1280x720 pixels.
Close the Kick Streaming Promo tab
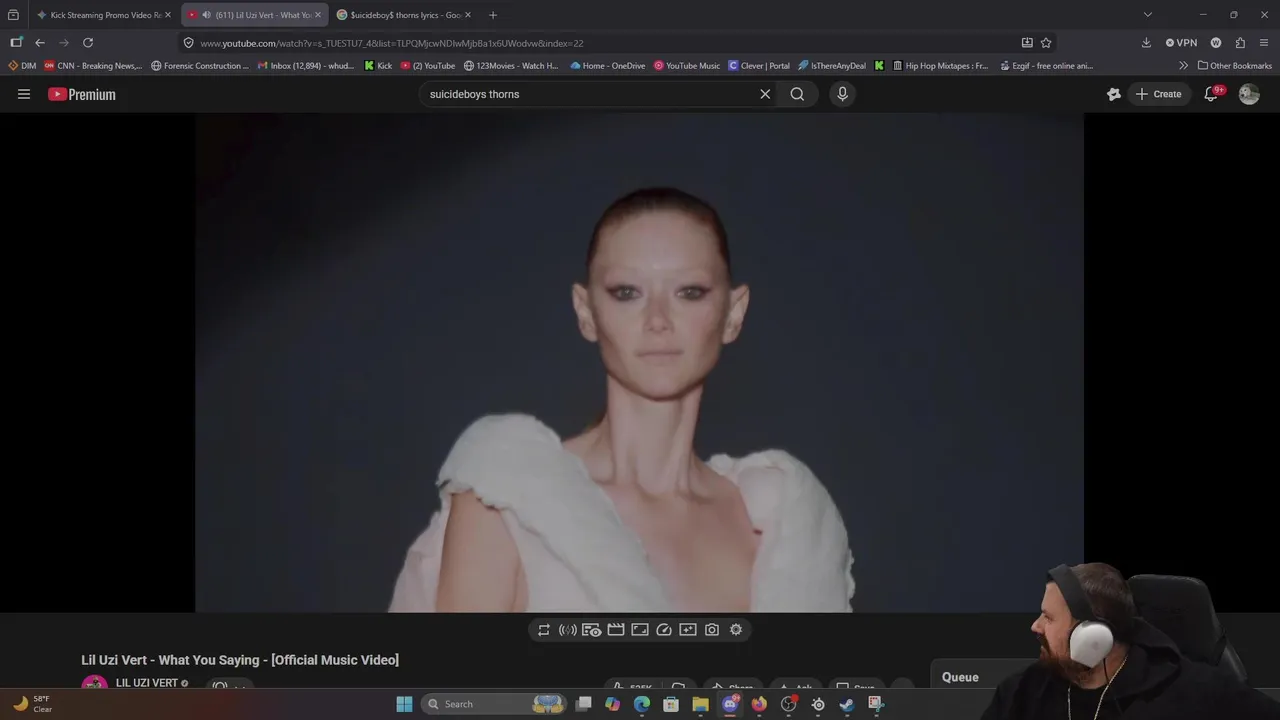coord(168,15)
